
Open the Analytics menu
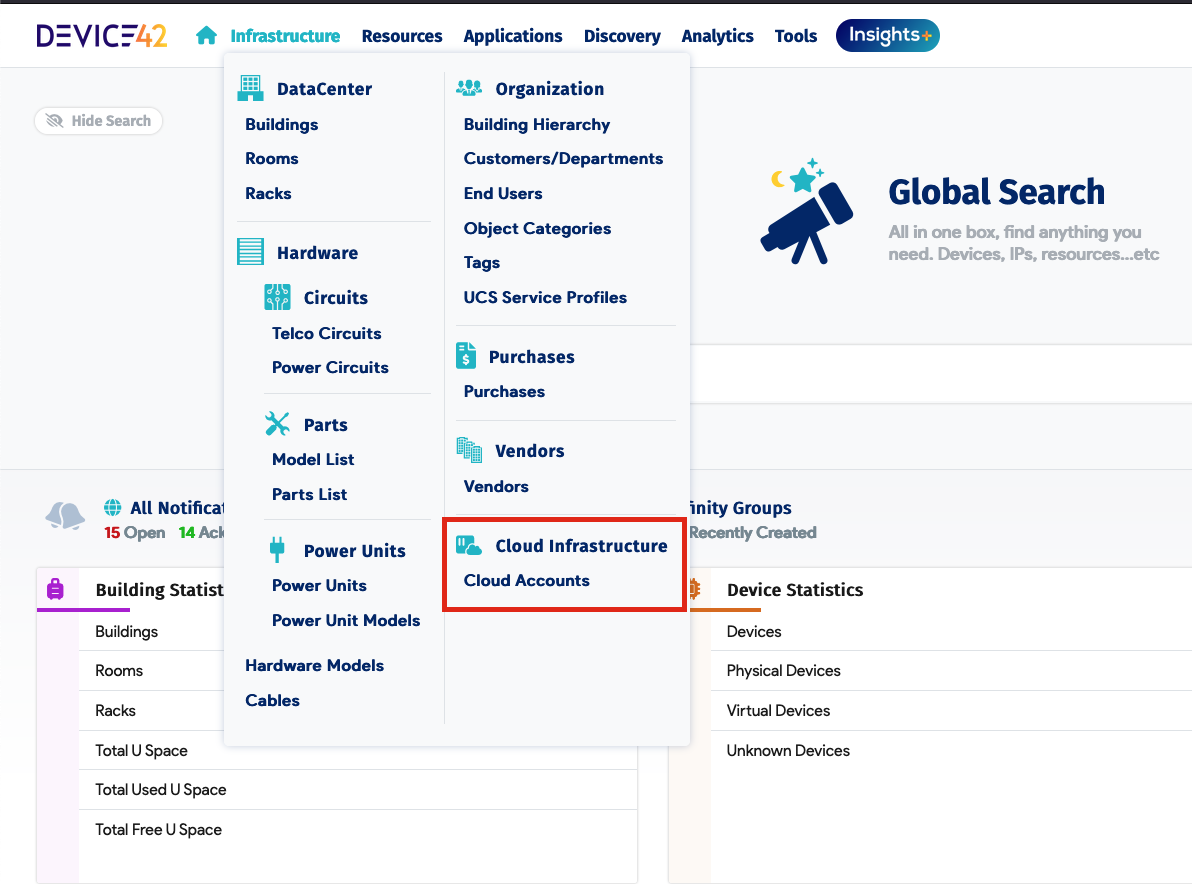tap(718, 36)
